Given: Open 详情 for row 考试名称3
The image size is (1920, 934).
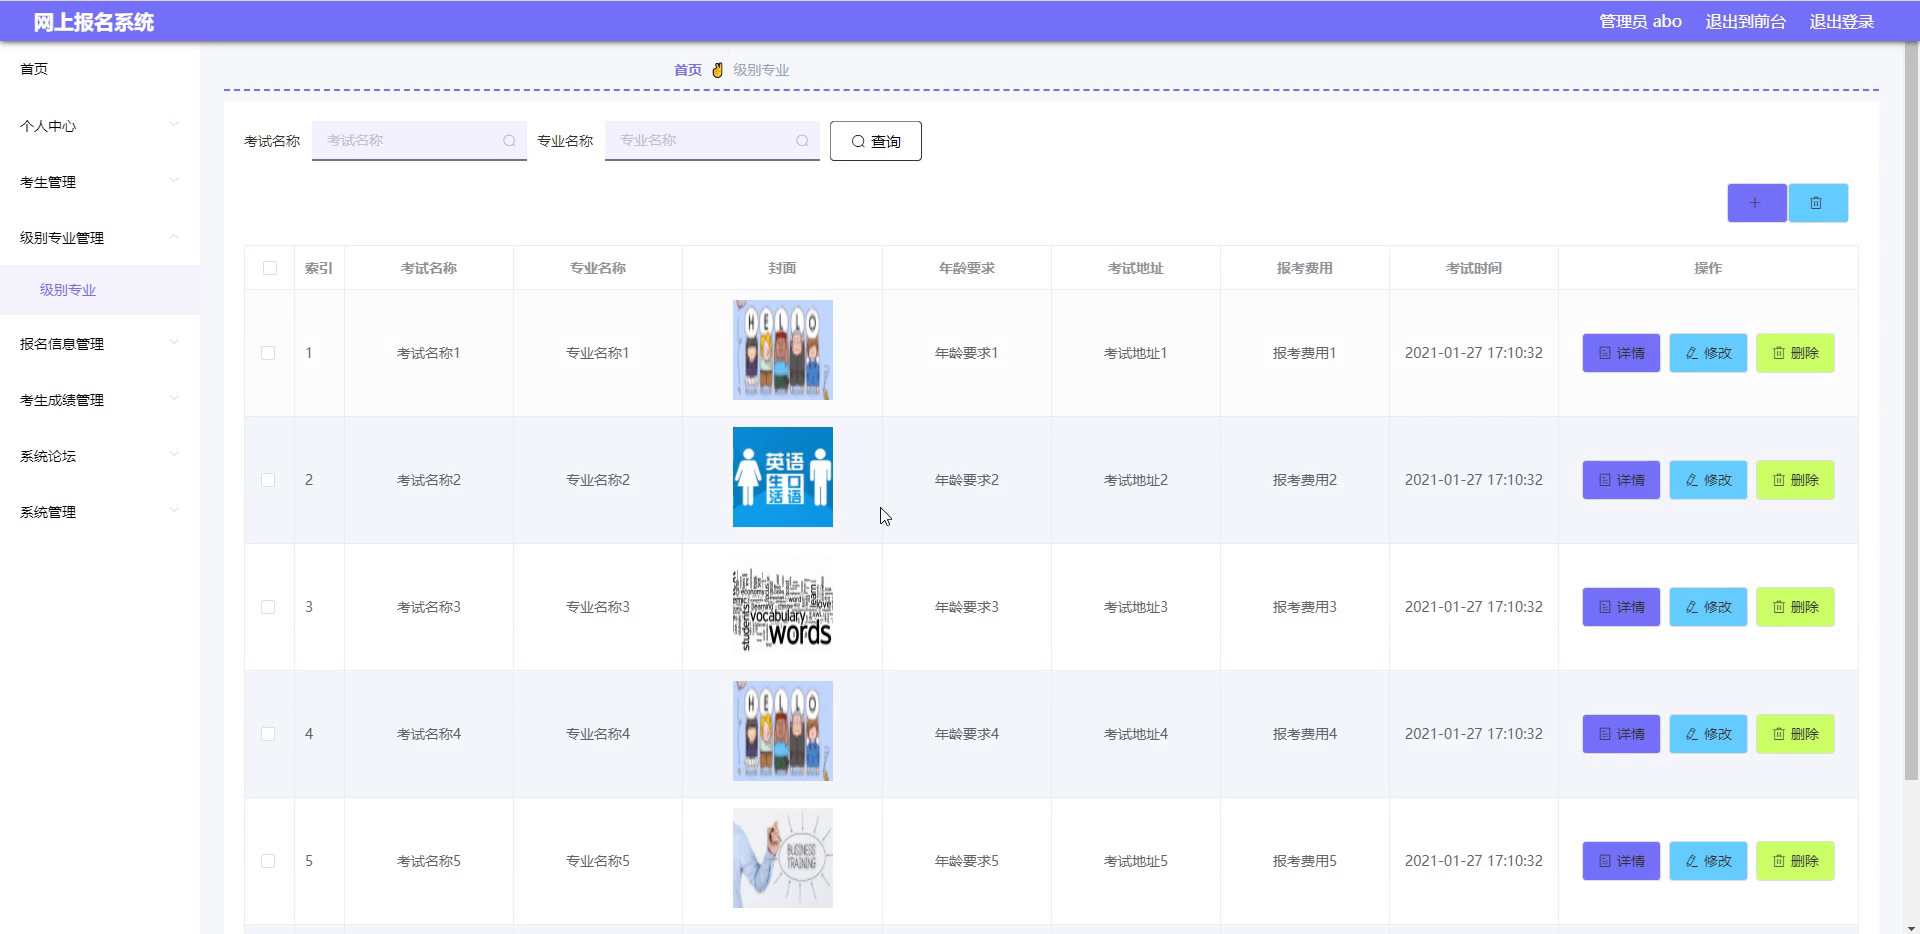Looking at the screenshot, I should pyautogui.click(x=1621, y=607).
